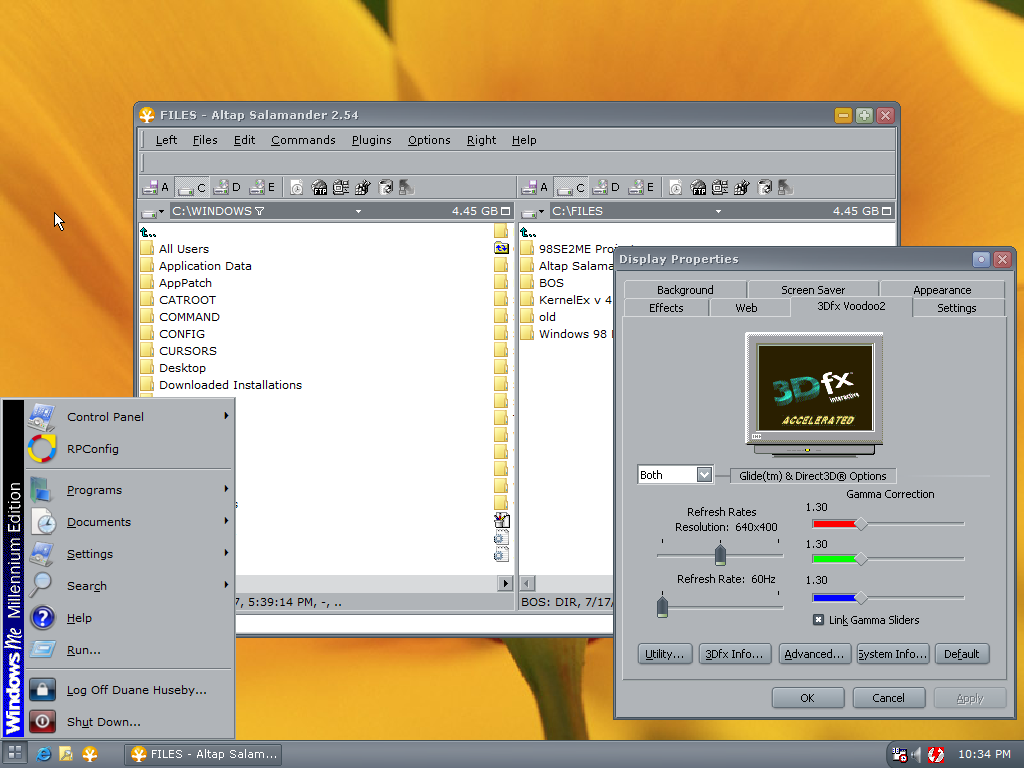Screen dimensions: 1024x768
Task: Open the Both combo box dropdown
Action: click(704, 475)
